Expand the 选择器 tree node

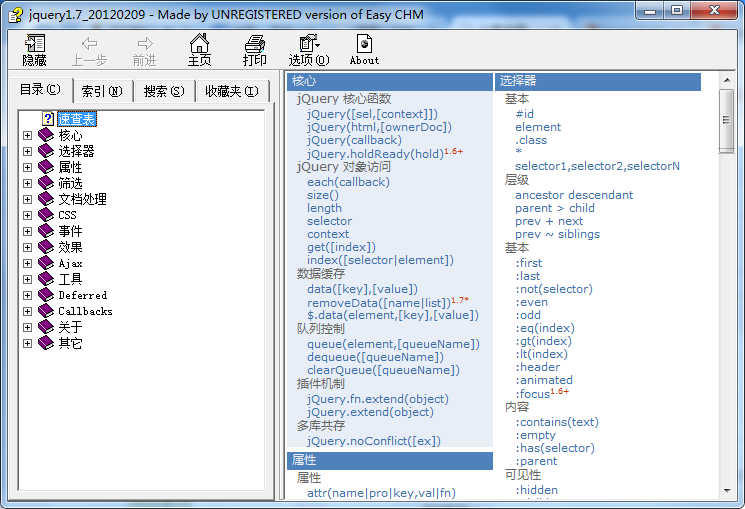[28, 151]
